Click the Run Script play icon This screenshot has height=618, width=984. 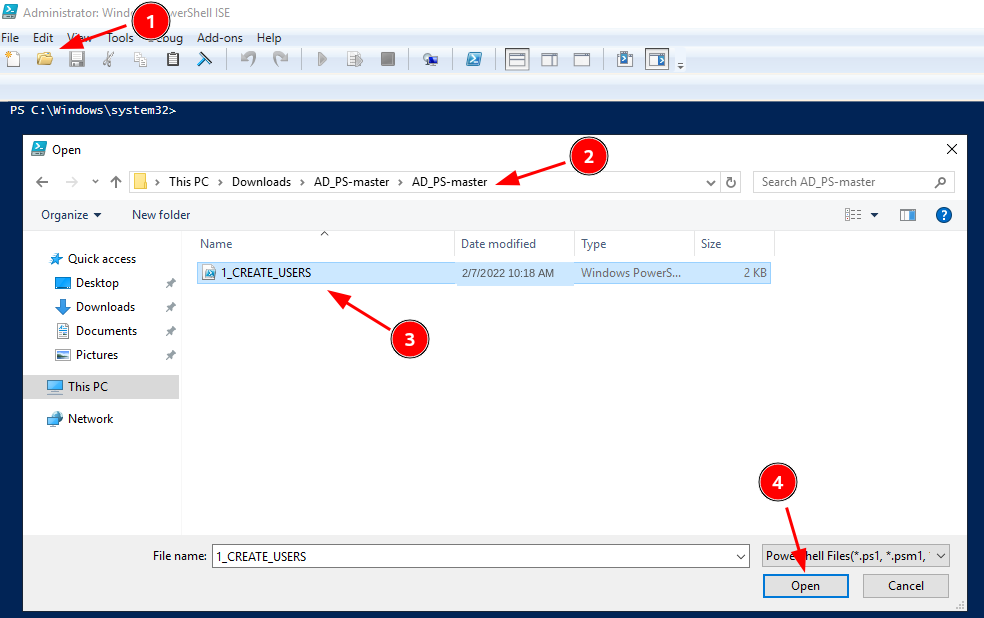pyautogui.click(x=322, y=60)
